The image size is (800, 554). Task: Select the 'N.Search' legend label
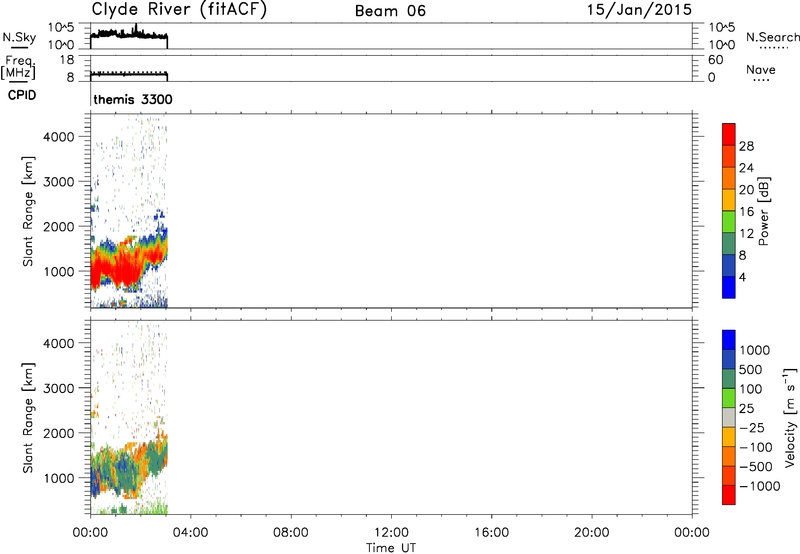coord(772,37)
